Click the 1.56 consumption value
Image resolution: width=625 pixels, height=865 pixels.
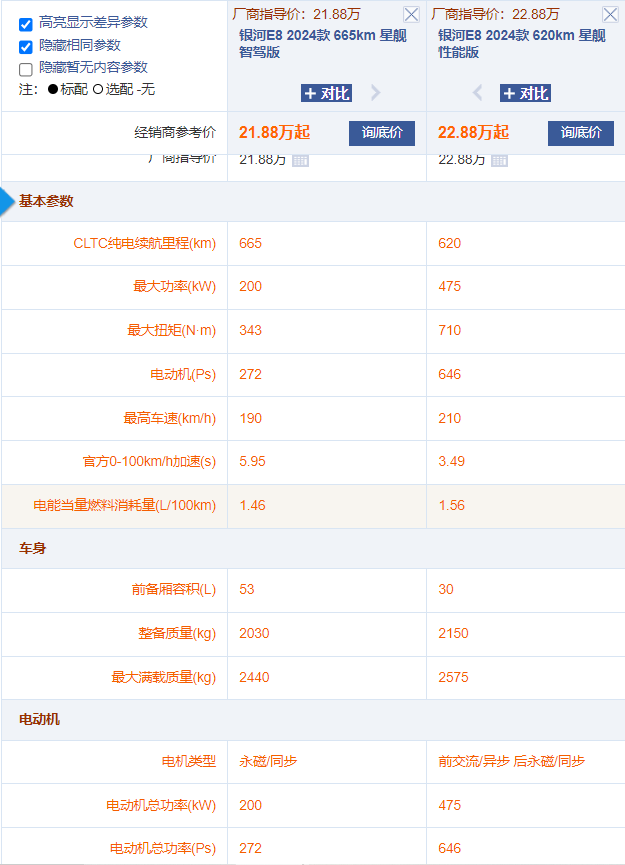tap(452, 505)
